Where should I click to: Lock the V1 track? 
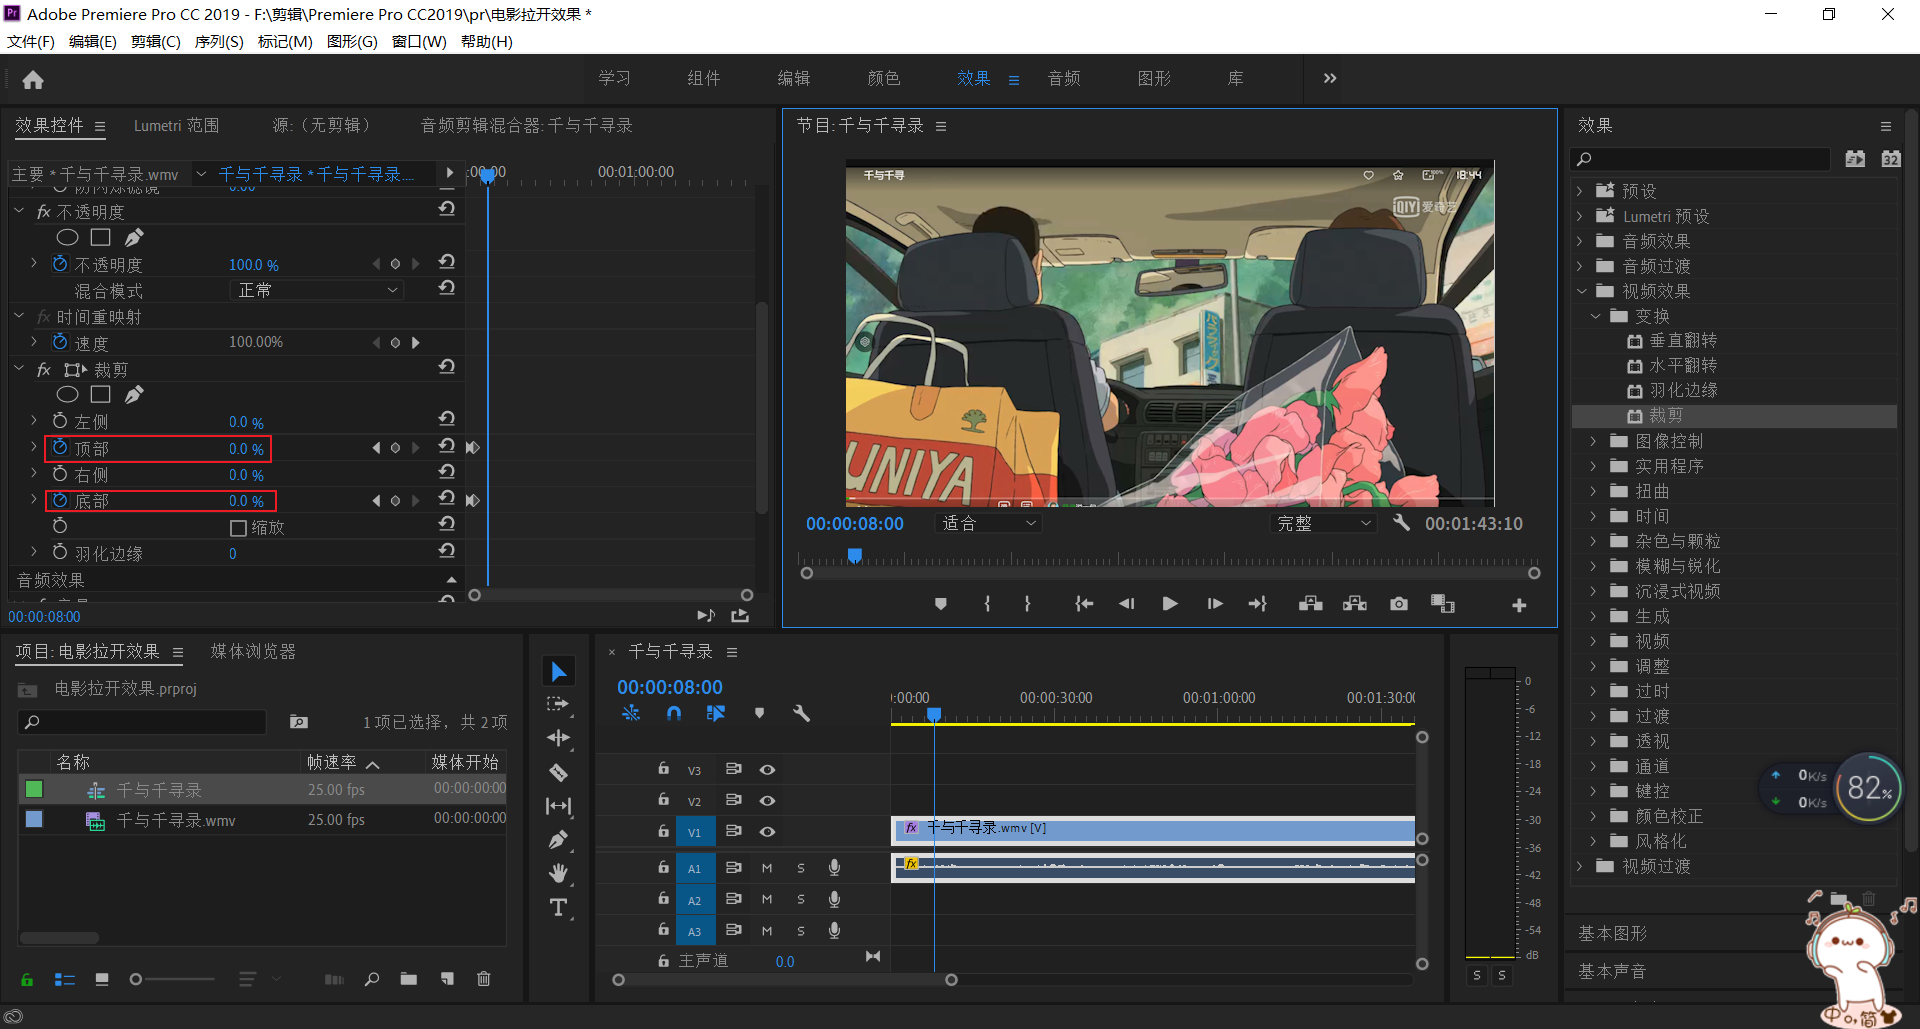pyautogui.click(x=663, y=831)
